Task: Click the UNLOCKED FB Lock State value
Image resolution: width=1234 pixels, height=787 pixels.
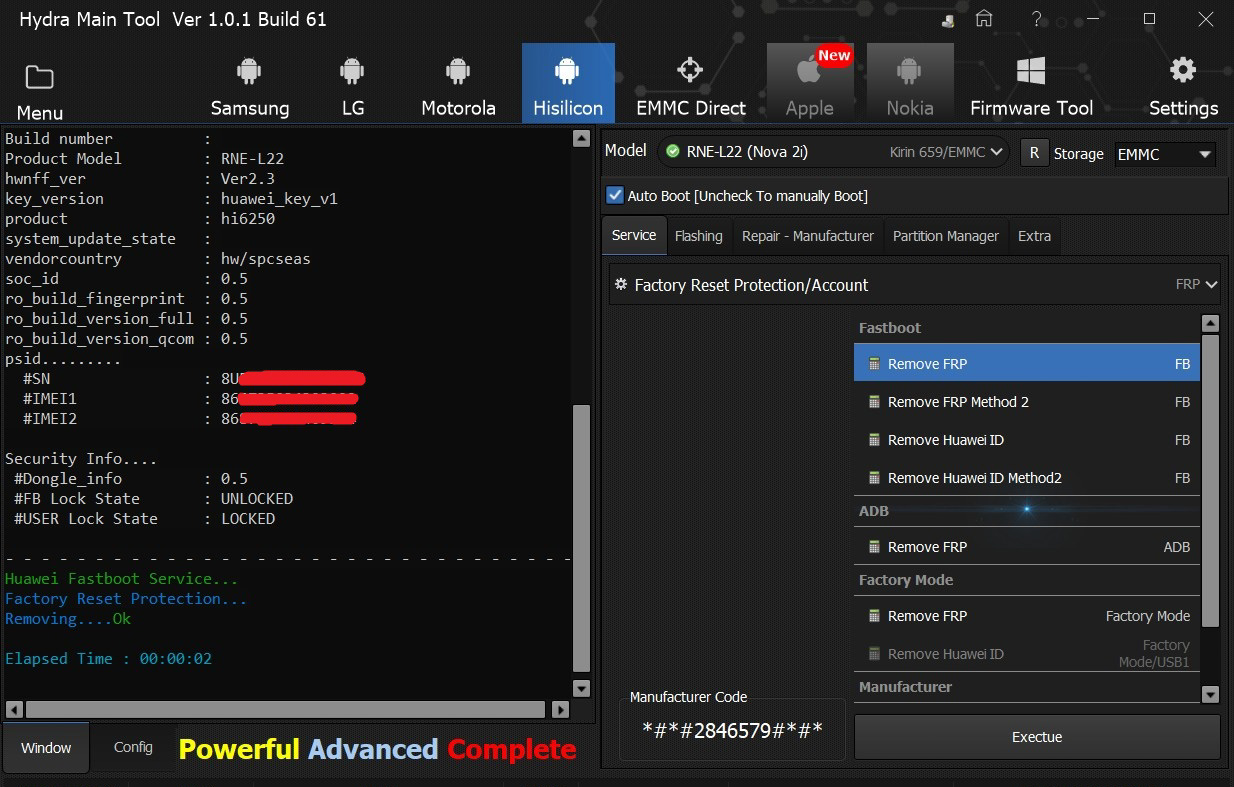Action: coord(257,498)
